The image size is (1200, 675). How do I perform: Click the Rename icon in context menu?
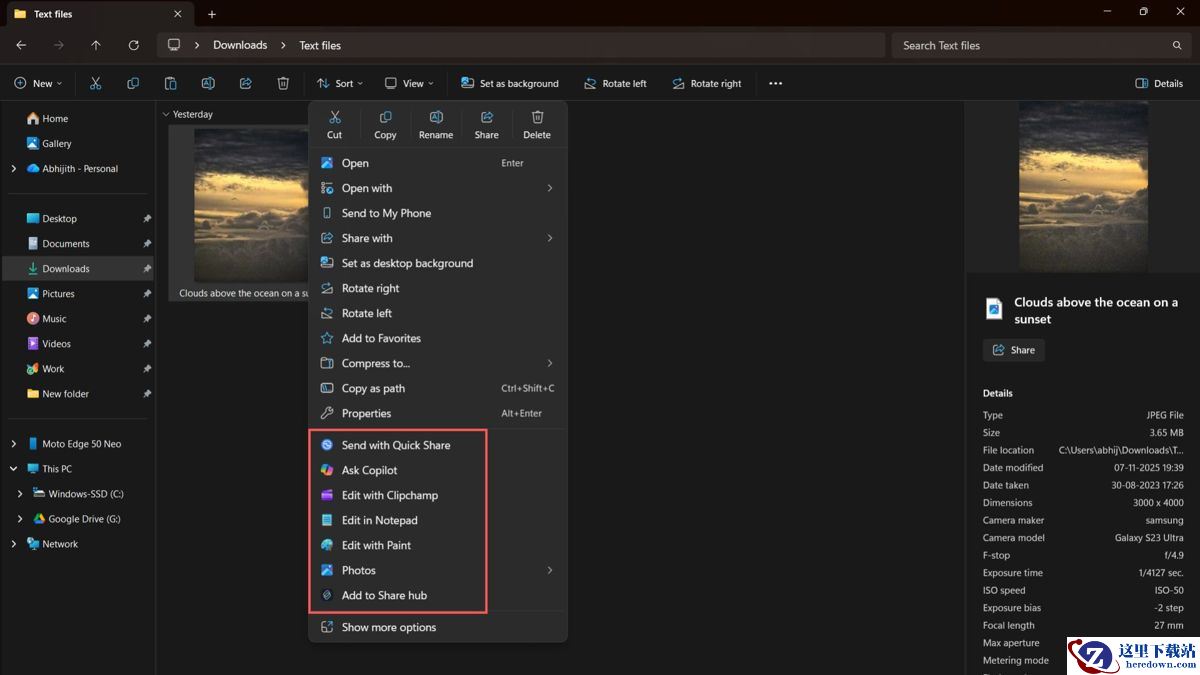tap(436, 118)
